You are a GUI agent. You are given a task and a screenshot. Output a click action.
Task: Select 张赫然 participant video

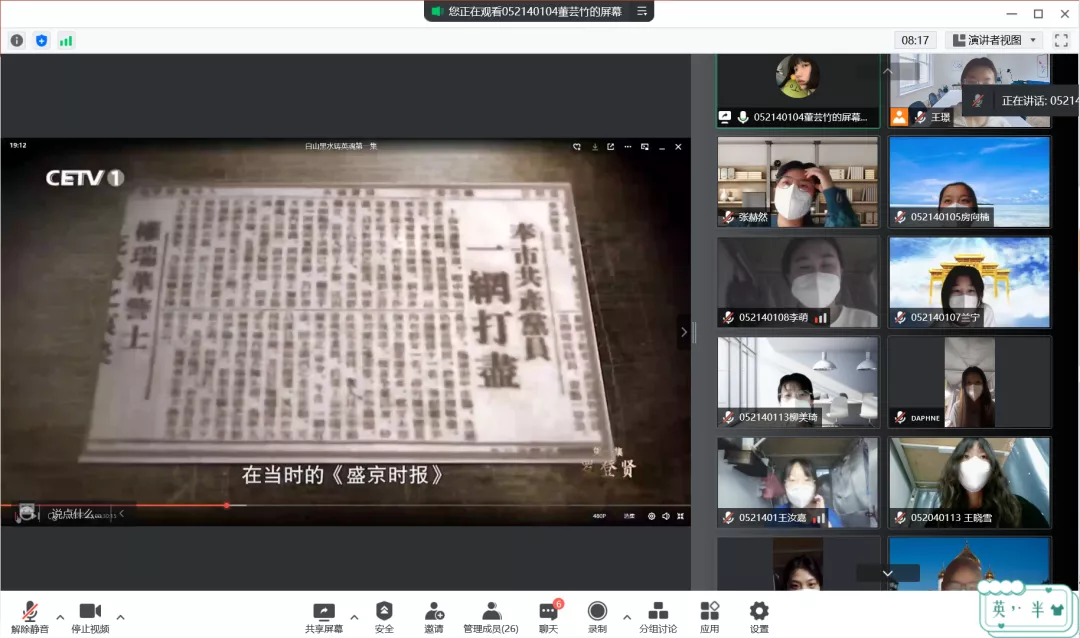pos(798,182)
